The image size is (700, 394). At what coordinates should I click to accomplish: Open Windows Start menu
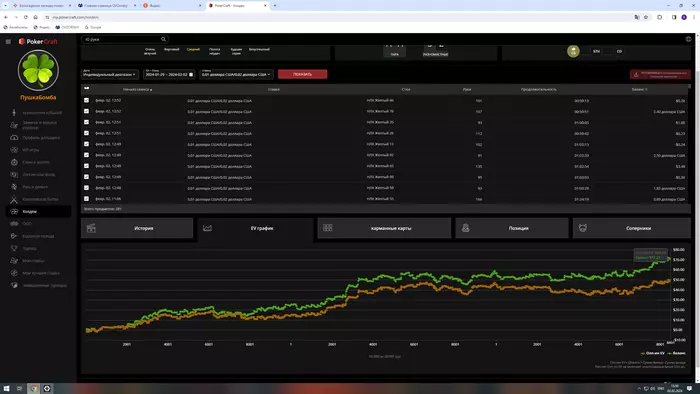point(7,388)
